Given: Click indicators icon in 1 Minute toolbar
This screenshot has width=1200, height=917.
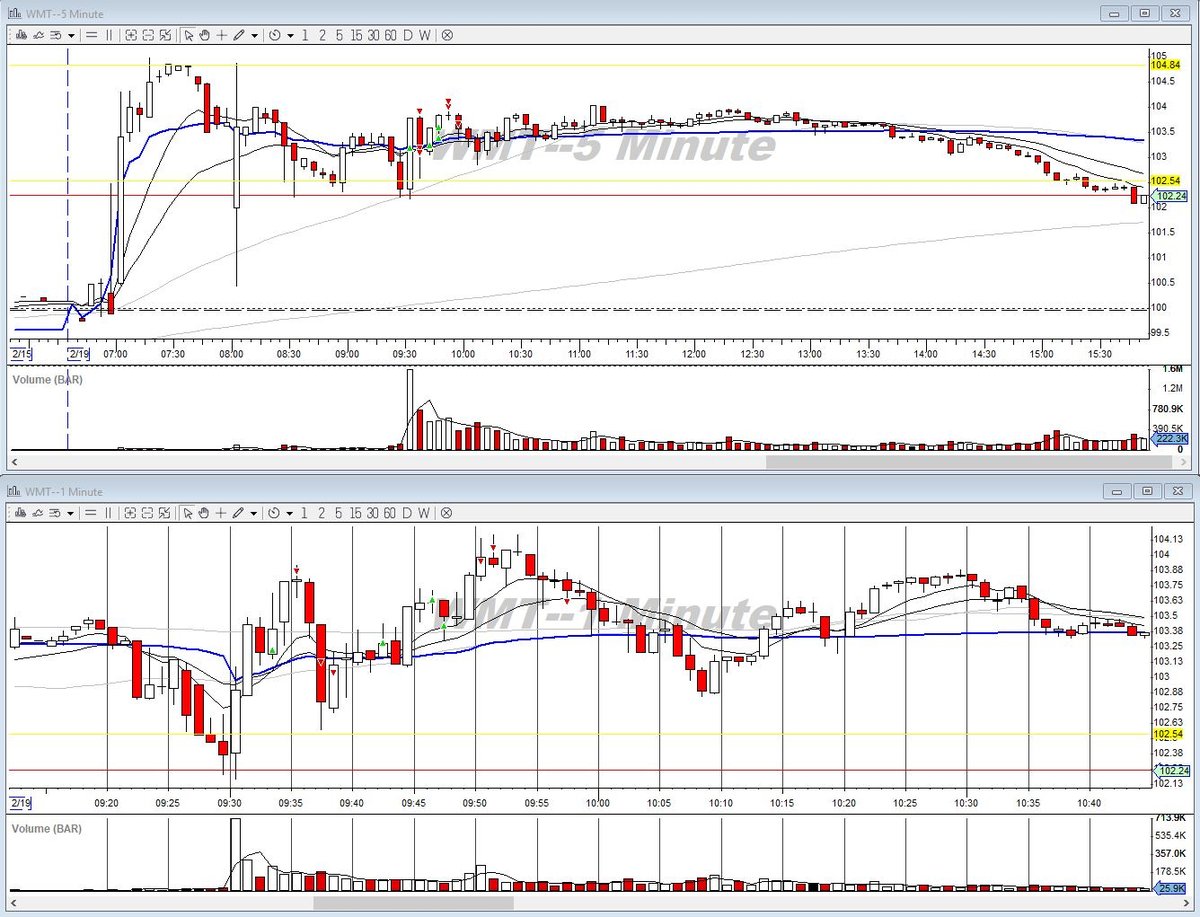Looking at the screenshot, I should [x=38, y=512].
